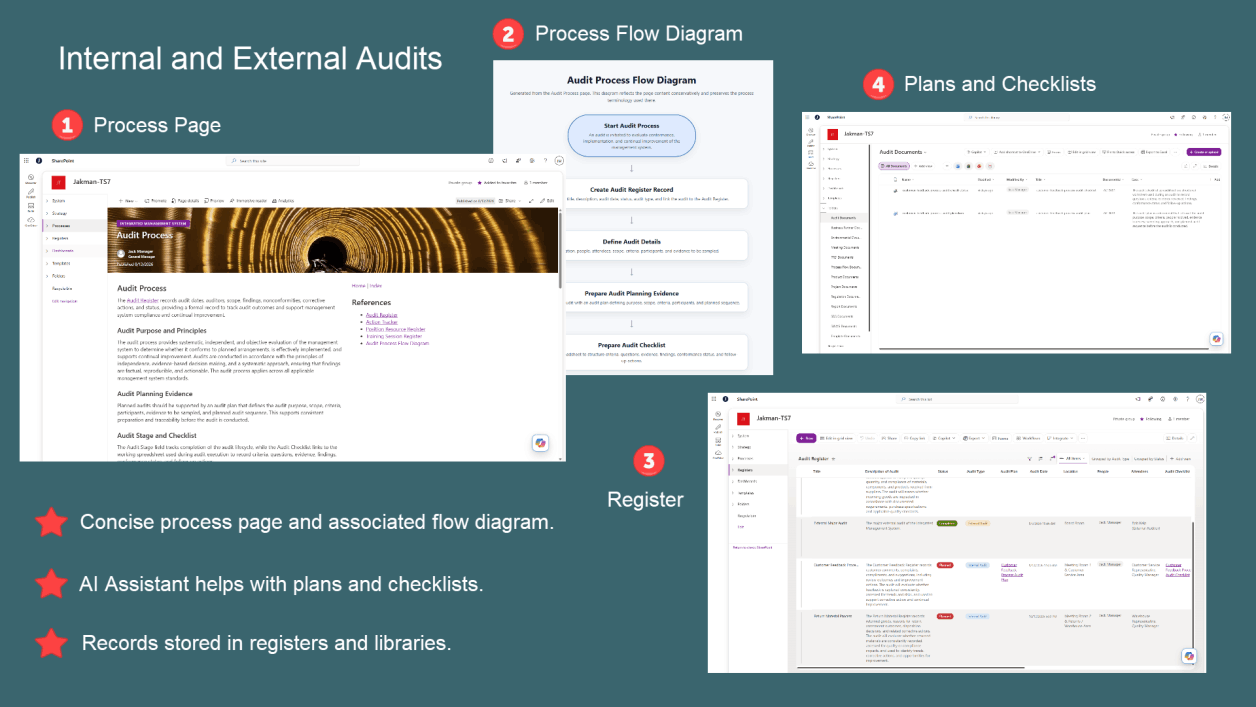Image resolution: width=1256 pixels, height=707 pixels.
Task: Open New dropdown on Audit Process page
Action: [x=128, y=200]
